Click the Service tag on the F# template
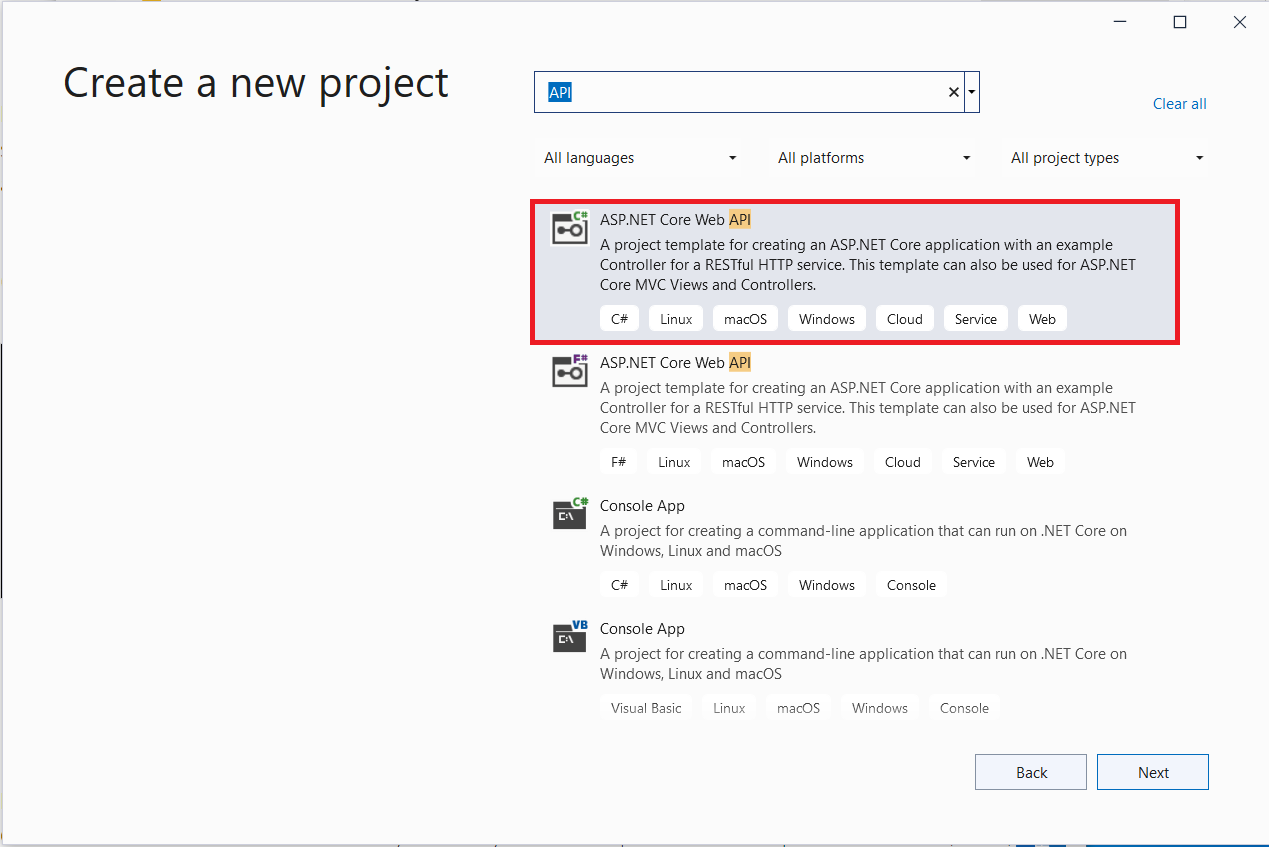 pyautogui.click(x=972, y=461)
